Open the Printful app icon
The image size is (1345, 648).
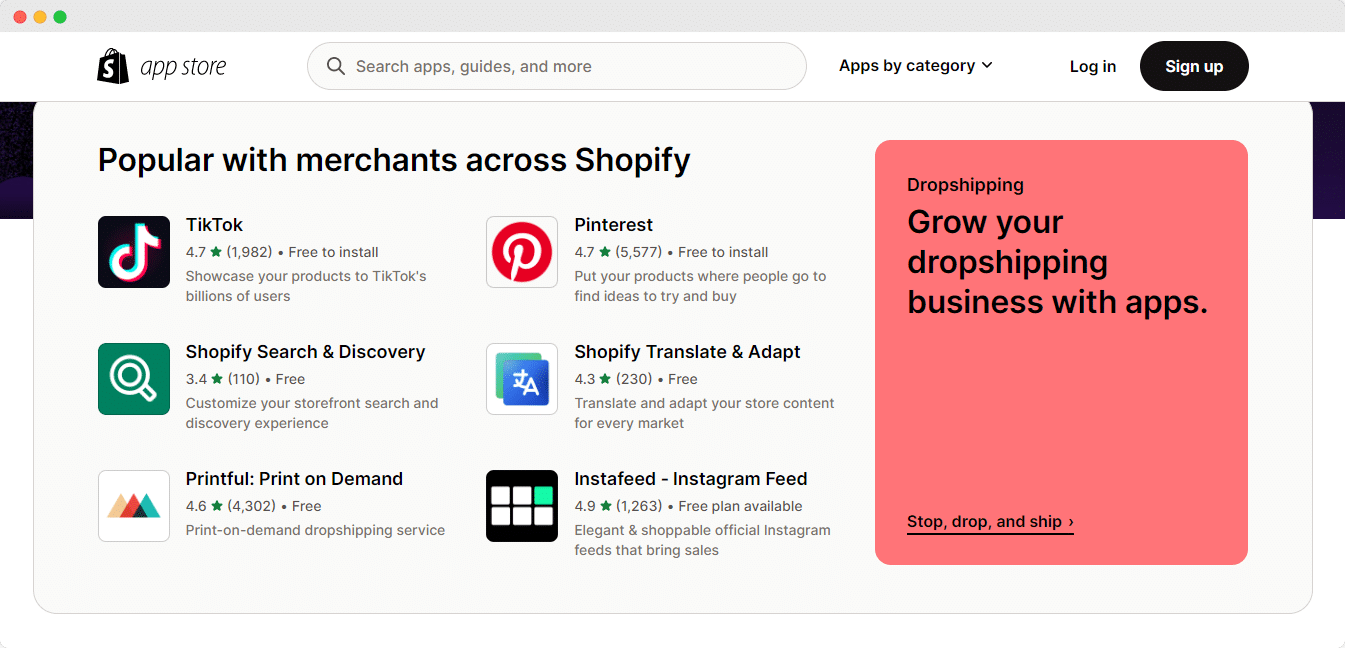[134, 506]
